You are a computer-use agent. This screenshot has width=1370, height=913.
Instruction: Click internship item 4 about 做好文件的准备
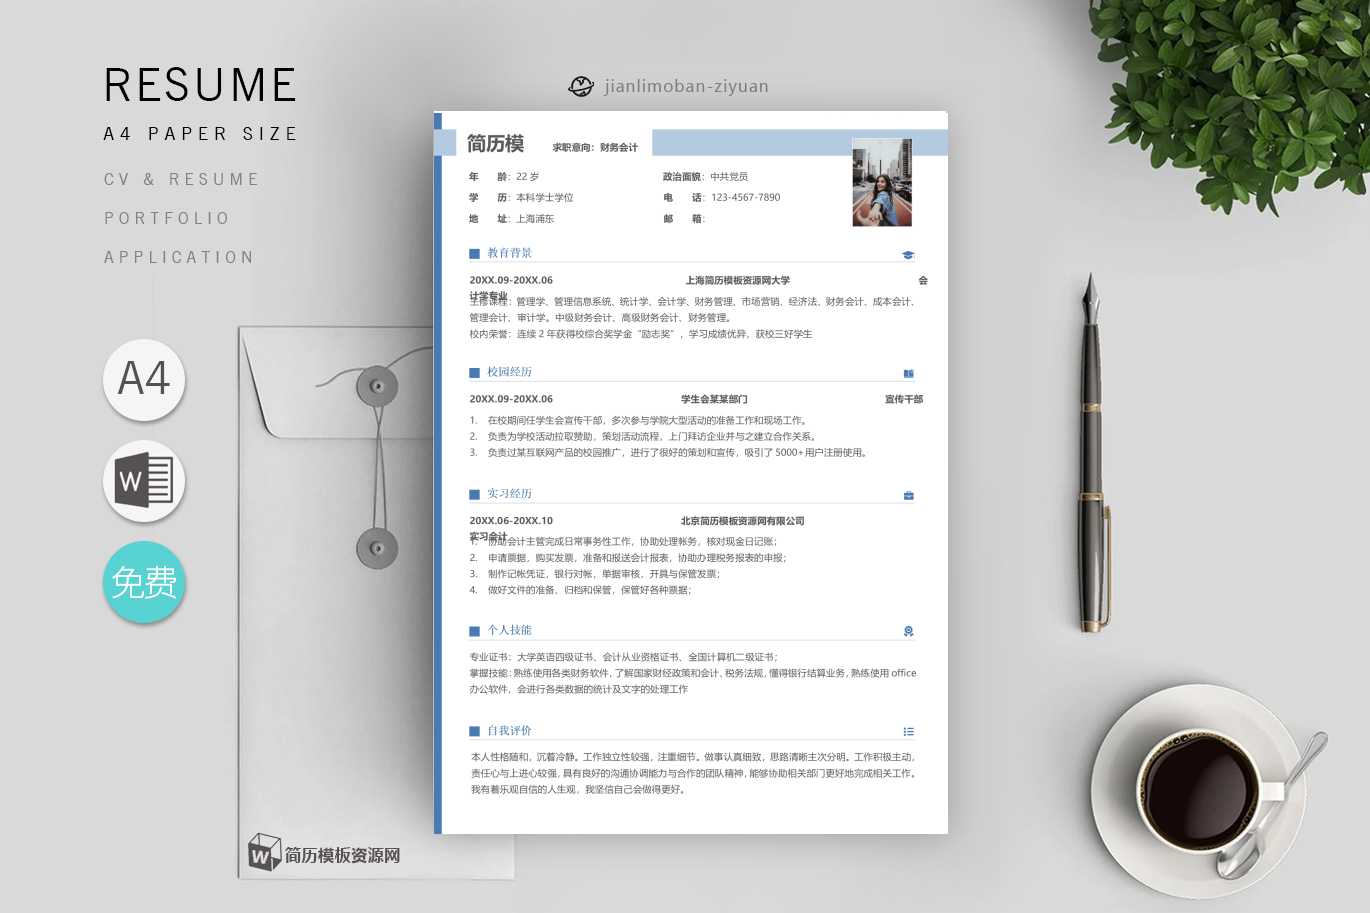580,590
